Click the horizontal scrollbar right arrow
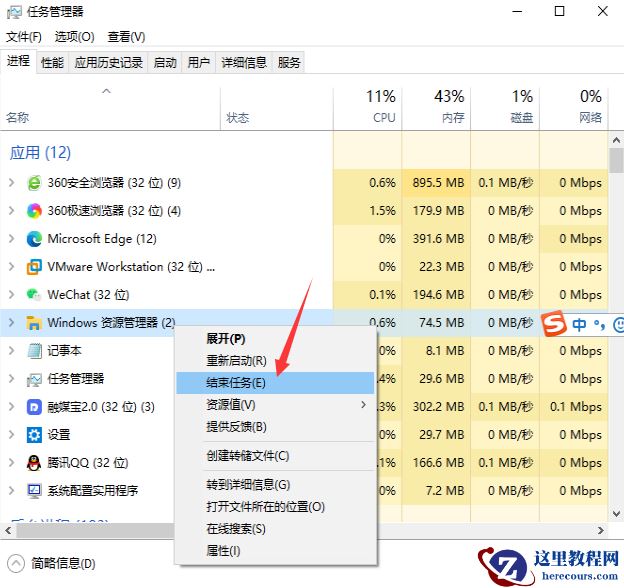624x588 pixels. coord(601,530)
